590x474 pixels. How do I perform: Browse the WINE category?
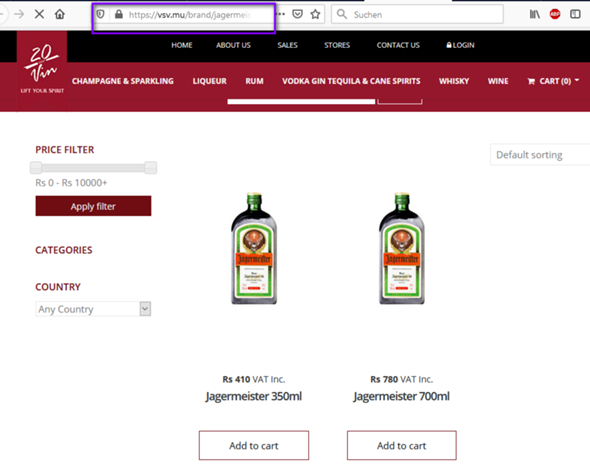point(498,81)
